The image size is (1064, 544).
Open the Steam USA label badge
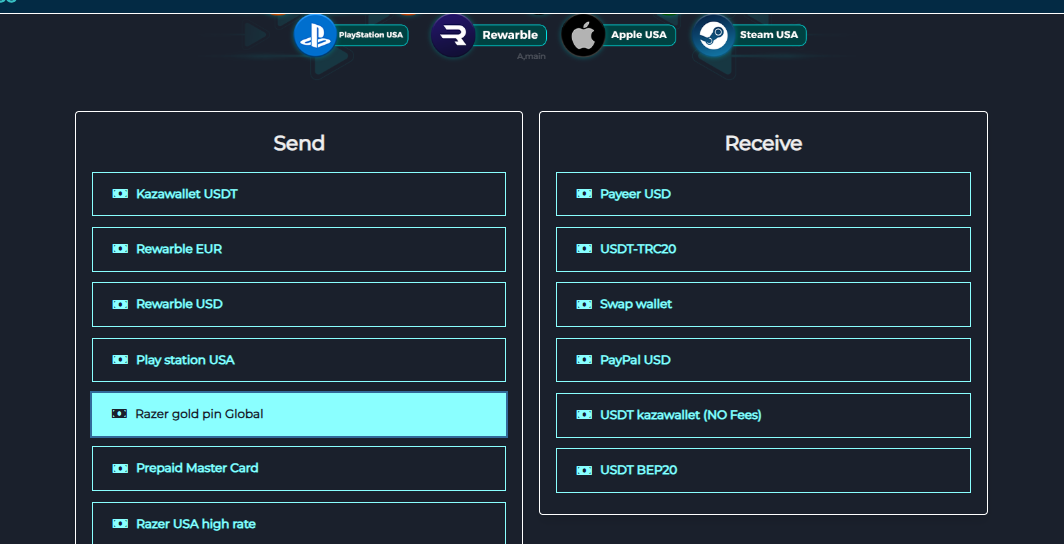coord(769,35)
